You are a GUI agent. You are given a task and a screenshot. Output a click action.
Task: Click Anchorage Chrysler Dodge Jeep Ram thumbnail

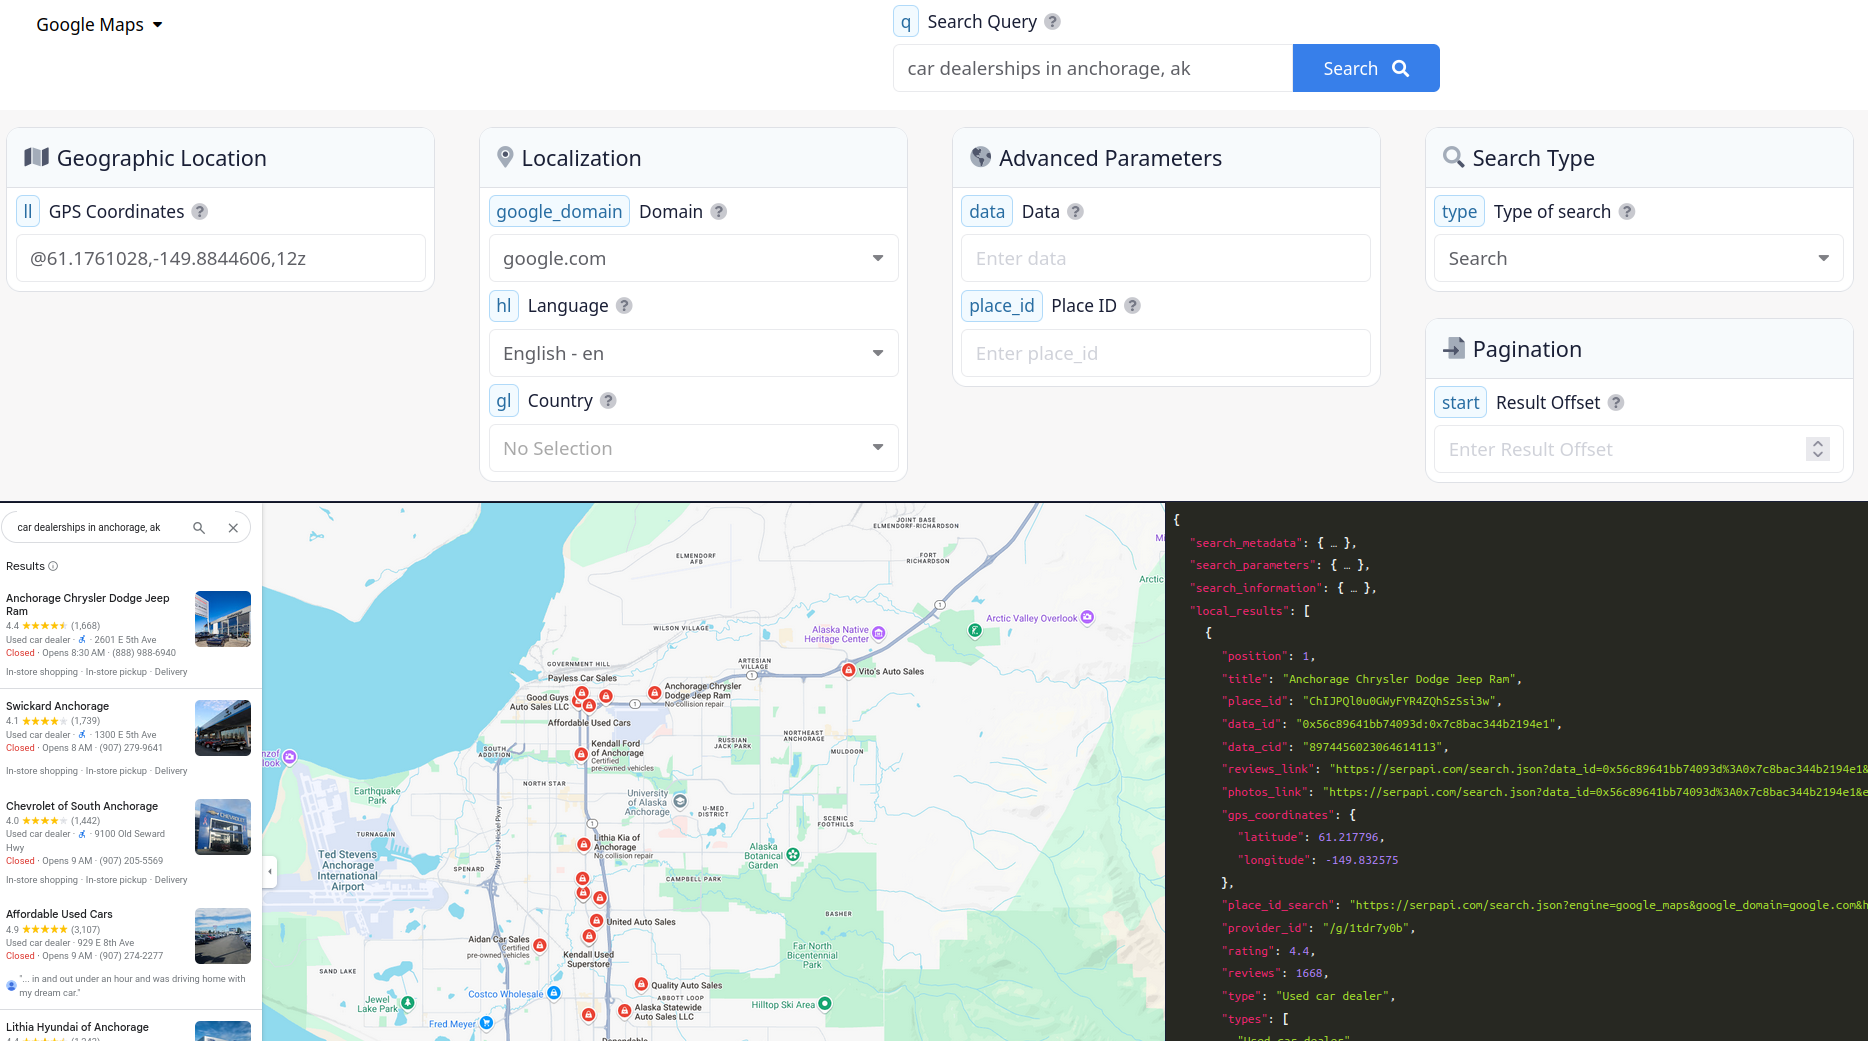click(223, 619)
